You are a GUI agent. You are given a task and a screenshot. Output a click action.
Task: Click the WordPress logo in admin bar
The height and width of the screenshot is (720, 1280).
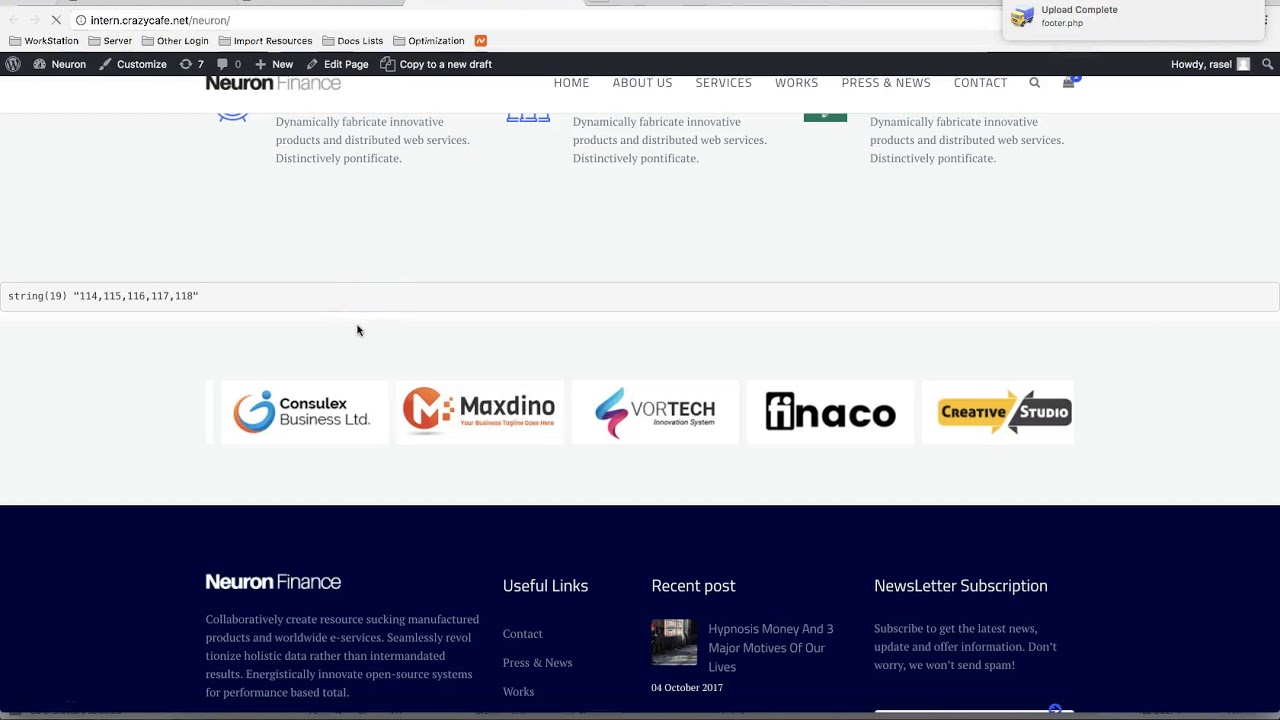pyautogui.click(x=13, y=64)
